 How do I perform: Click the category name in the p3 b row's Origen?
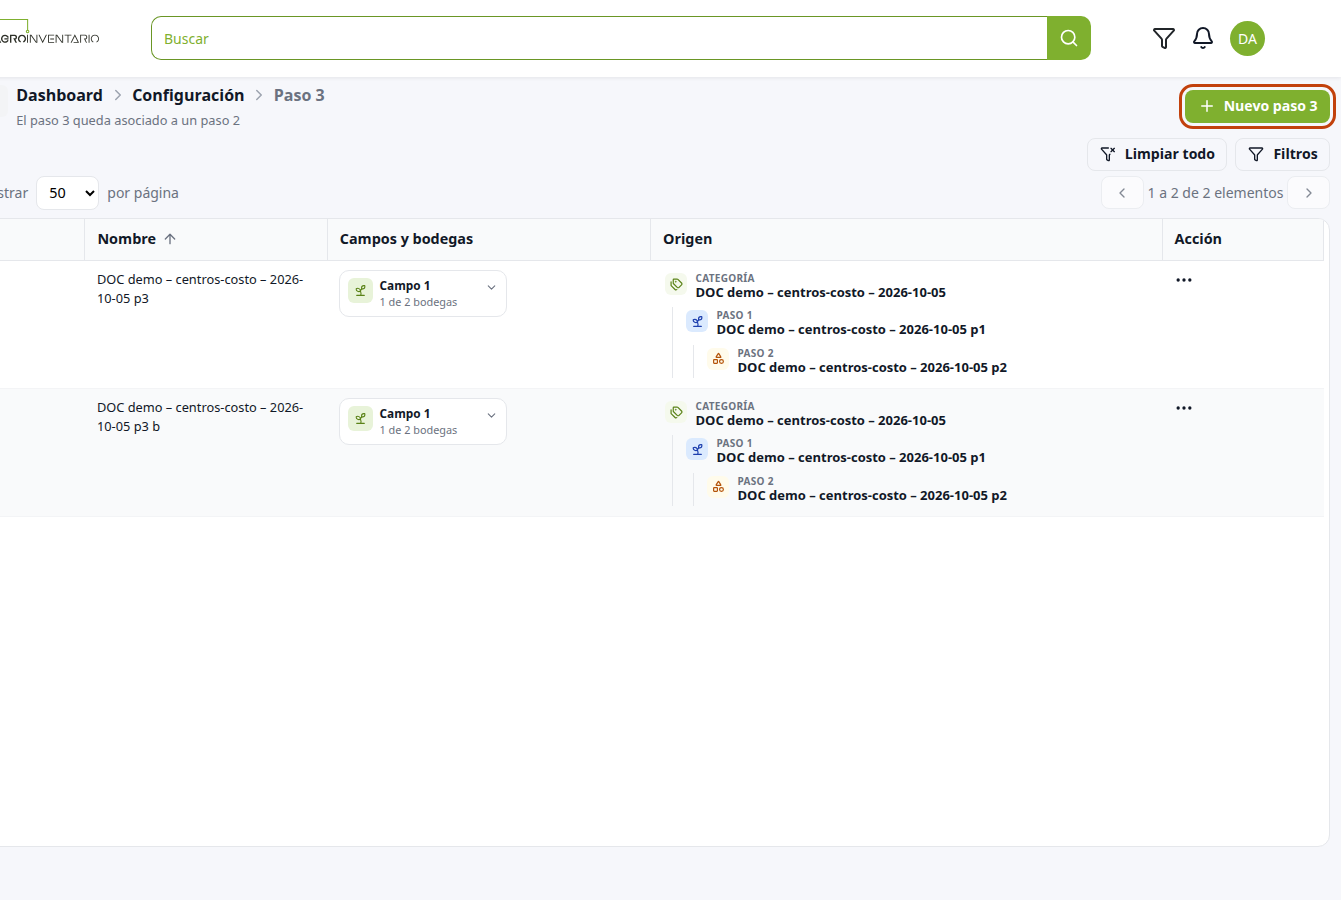point(821,421)
